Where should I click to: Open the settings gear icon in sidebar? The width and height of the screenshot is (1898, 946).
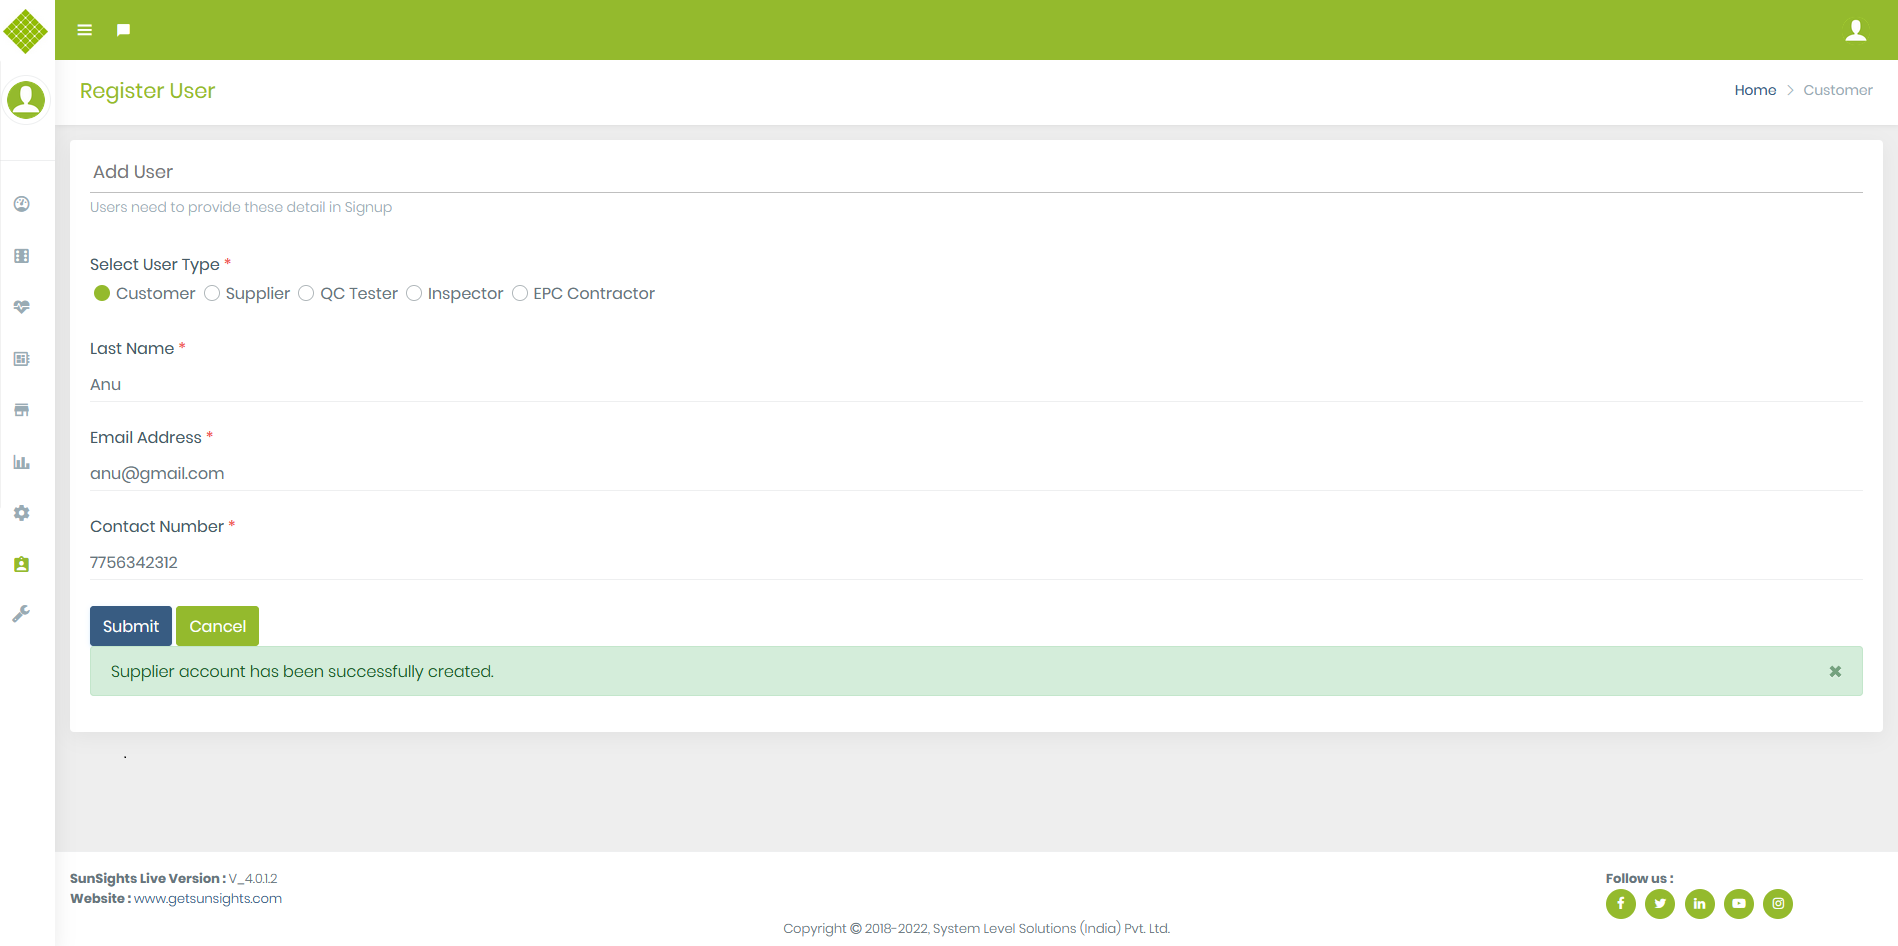[22, 513]
